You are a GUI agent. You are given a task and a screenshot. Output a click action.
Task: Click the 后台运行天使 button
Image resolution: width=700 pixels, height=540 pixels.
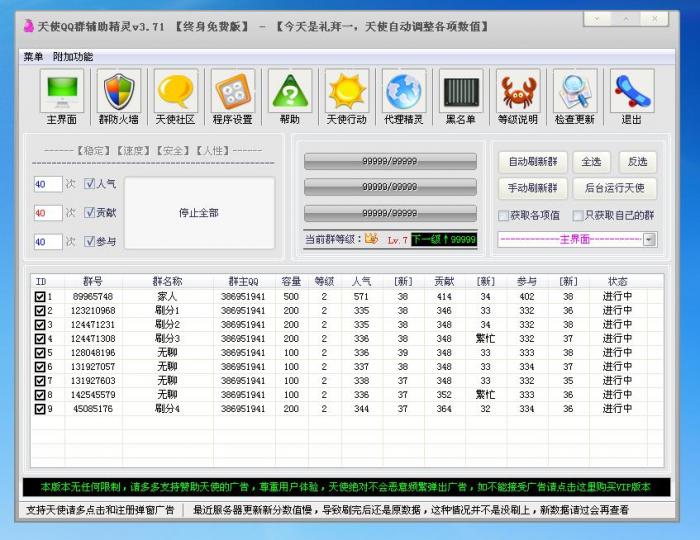pos(615,188)
